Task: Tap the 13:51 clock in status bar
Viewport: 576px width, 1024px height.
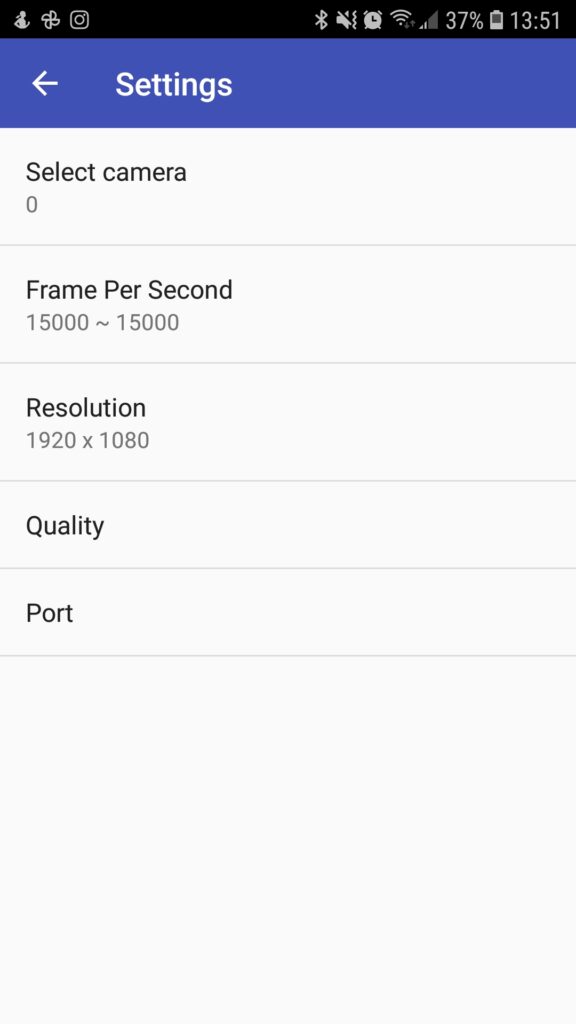Action: point(535,20)
